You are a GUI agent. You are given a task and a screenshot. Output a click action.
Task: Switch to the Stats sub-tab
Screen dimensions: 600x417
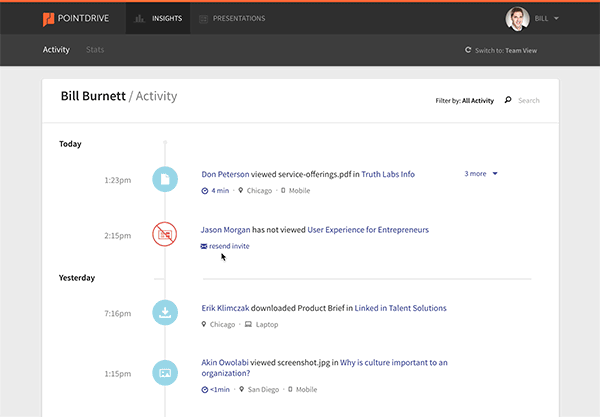pos(95,49)
